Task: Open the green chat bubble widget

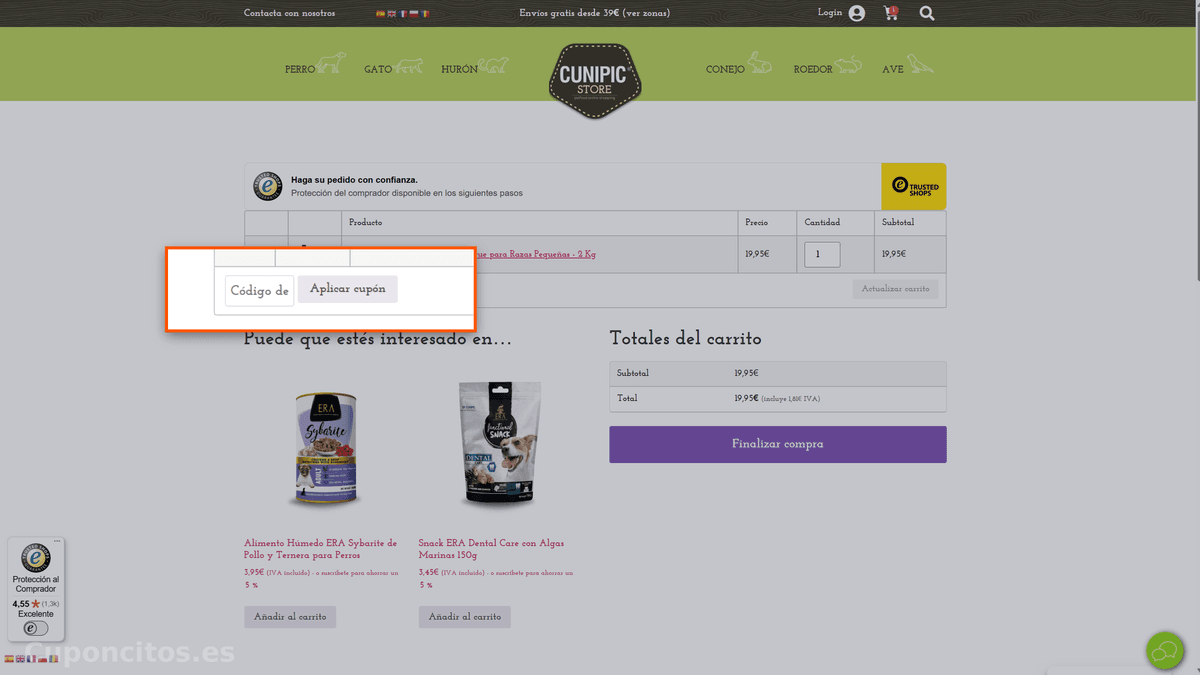Action: pyautogui.click(x=1164, y=651)
